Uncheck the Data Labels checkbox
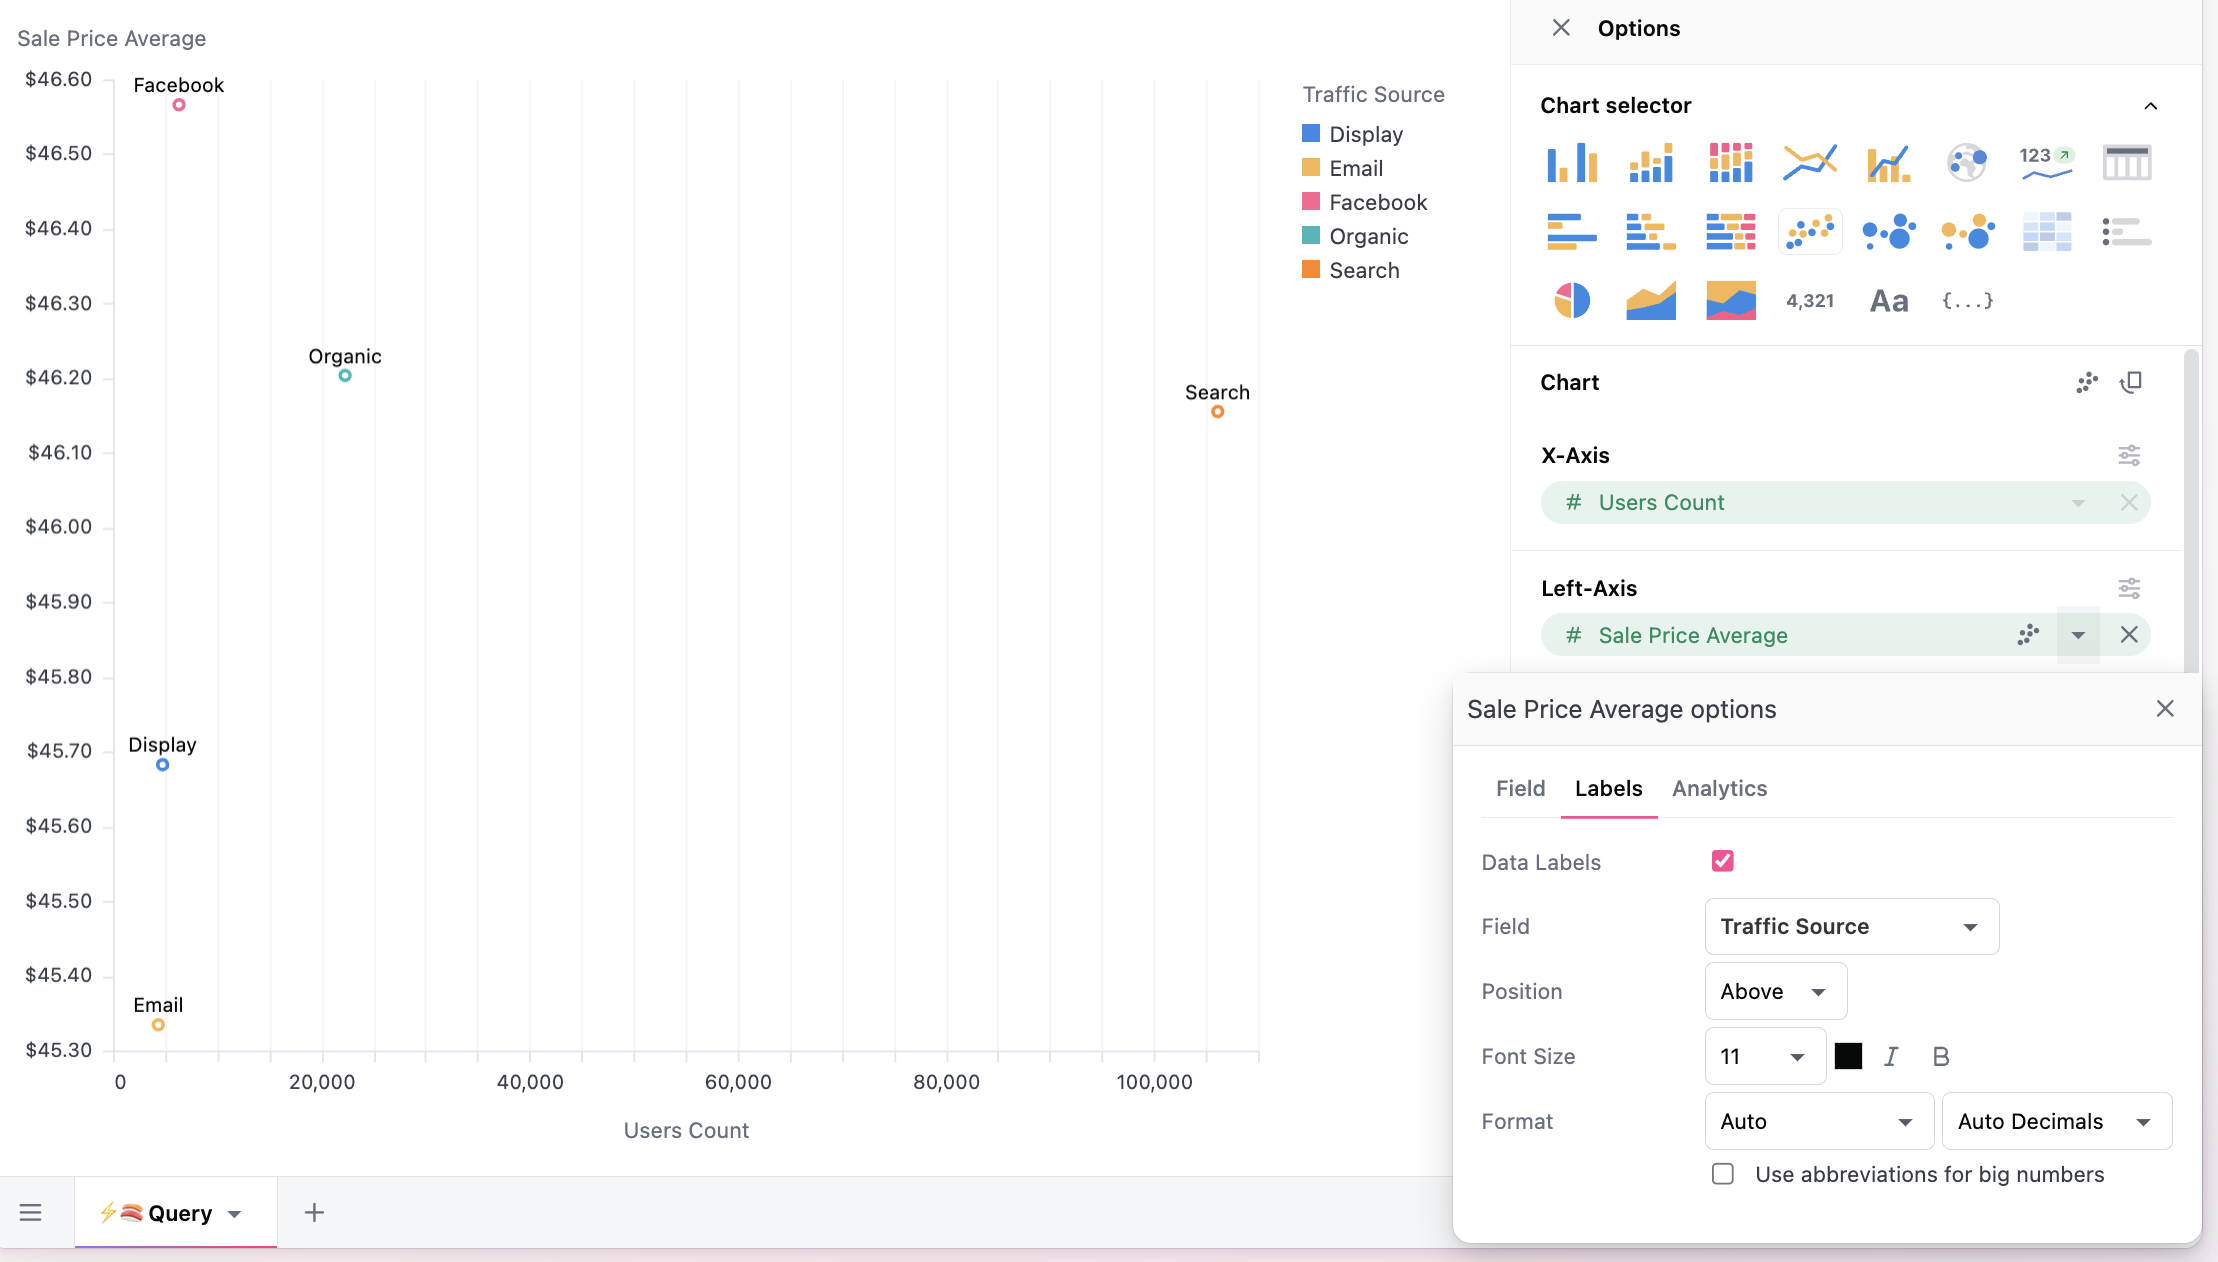The image size is (2218, 1262). [1722, 861]
